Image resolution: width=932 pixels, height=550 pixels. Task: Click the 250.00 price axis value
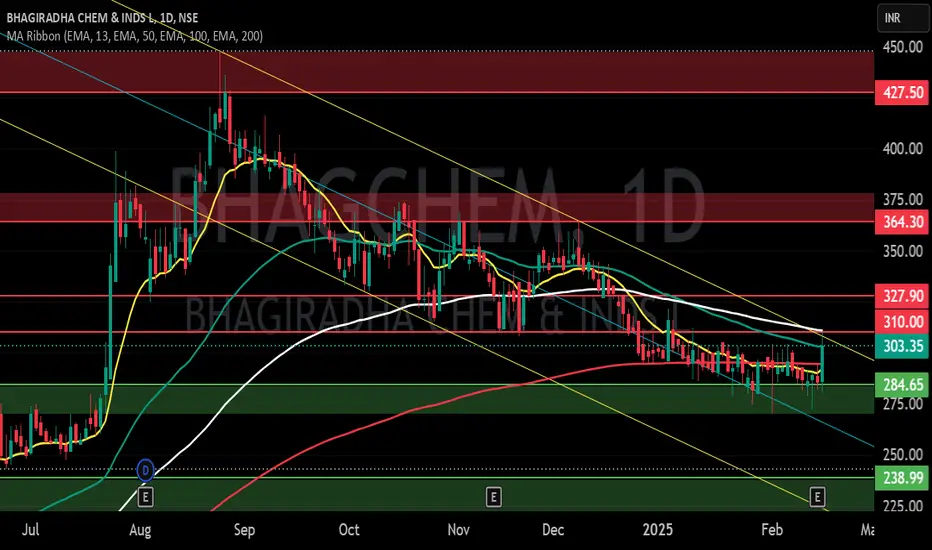[902, 455]
